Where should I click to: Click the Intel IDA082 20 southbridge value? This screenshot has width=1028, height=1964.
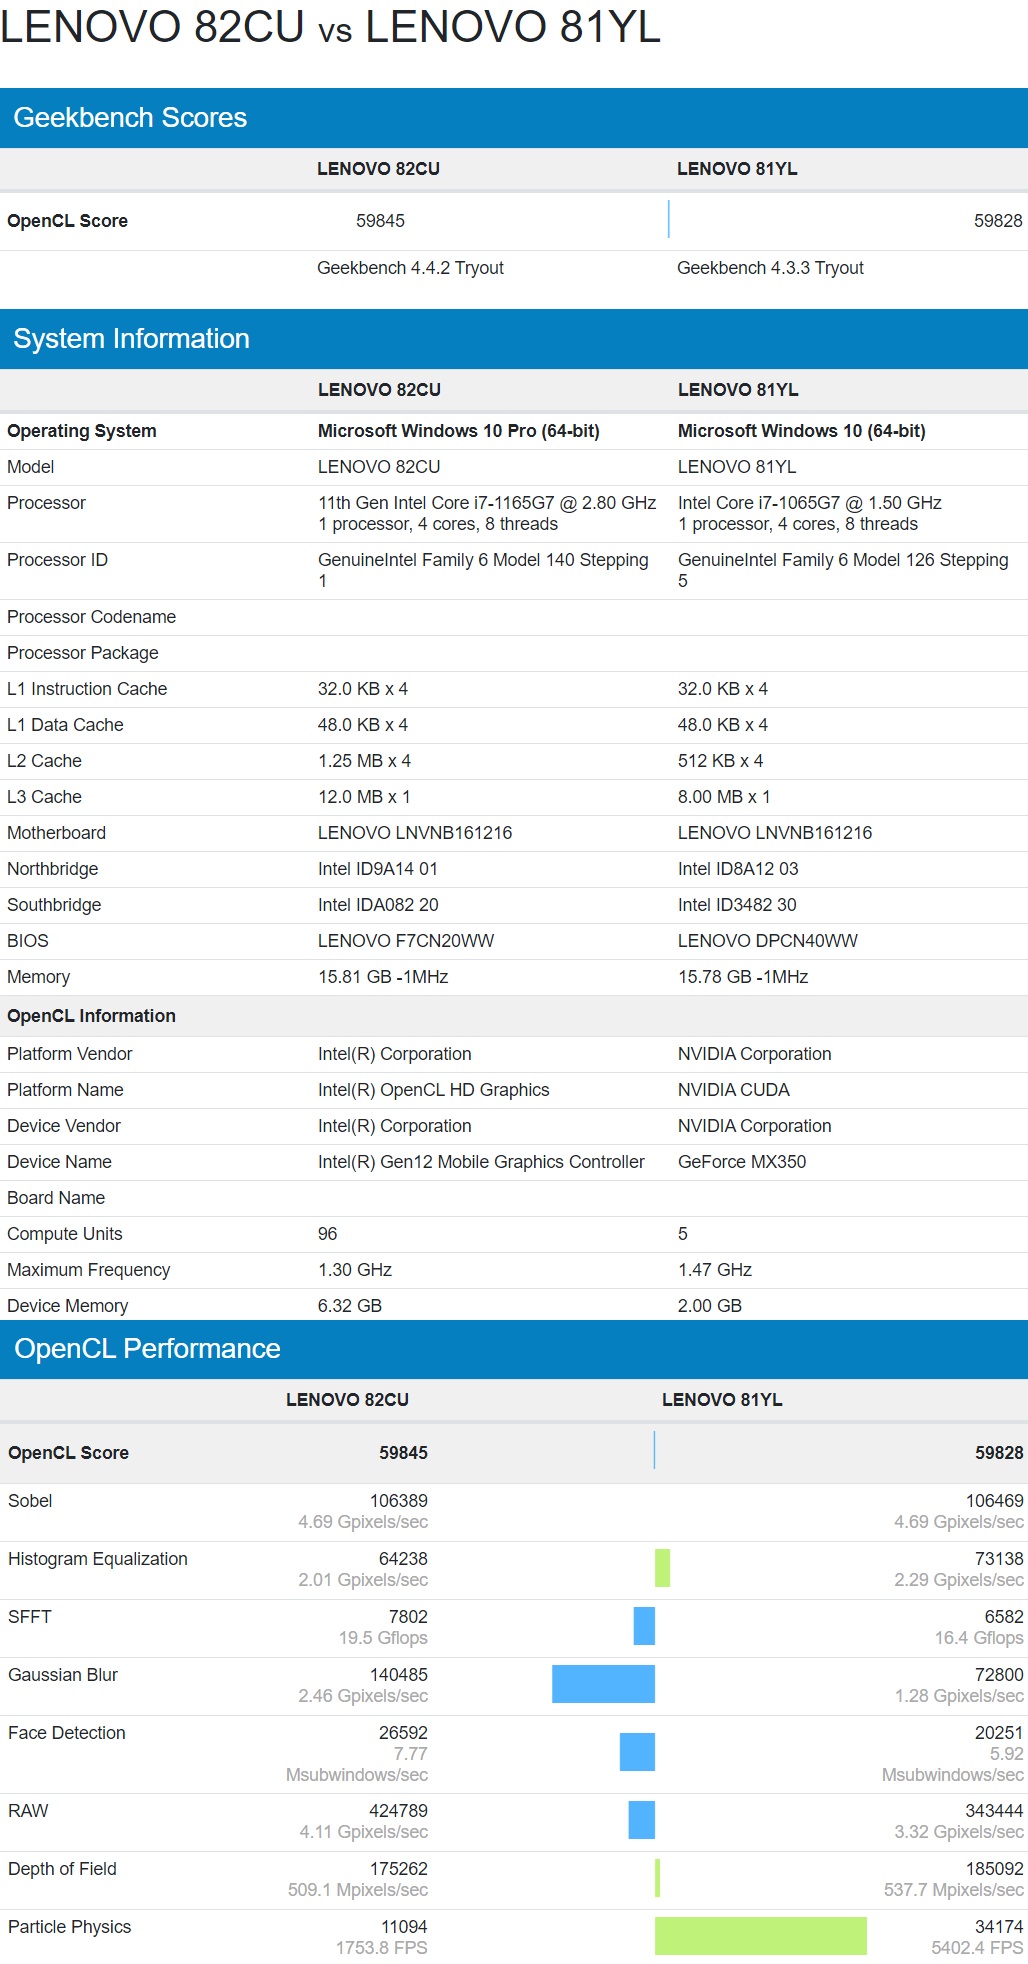[378, 905]
